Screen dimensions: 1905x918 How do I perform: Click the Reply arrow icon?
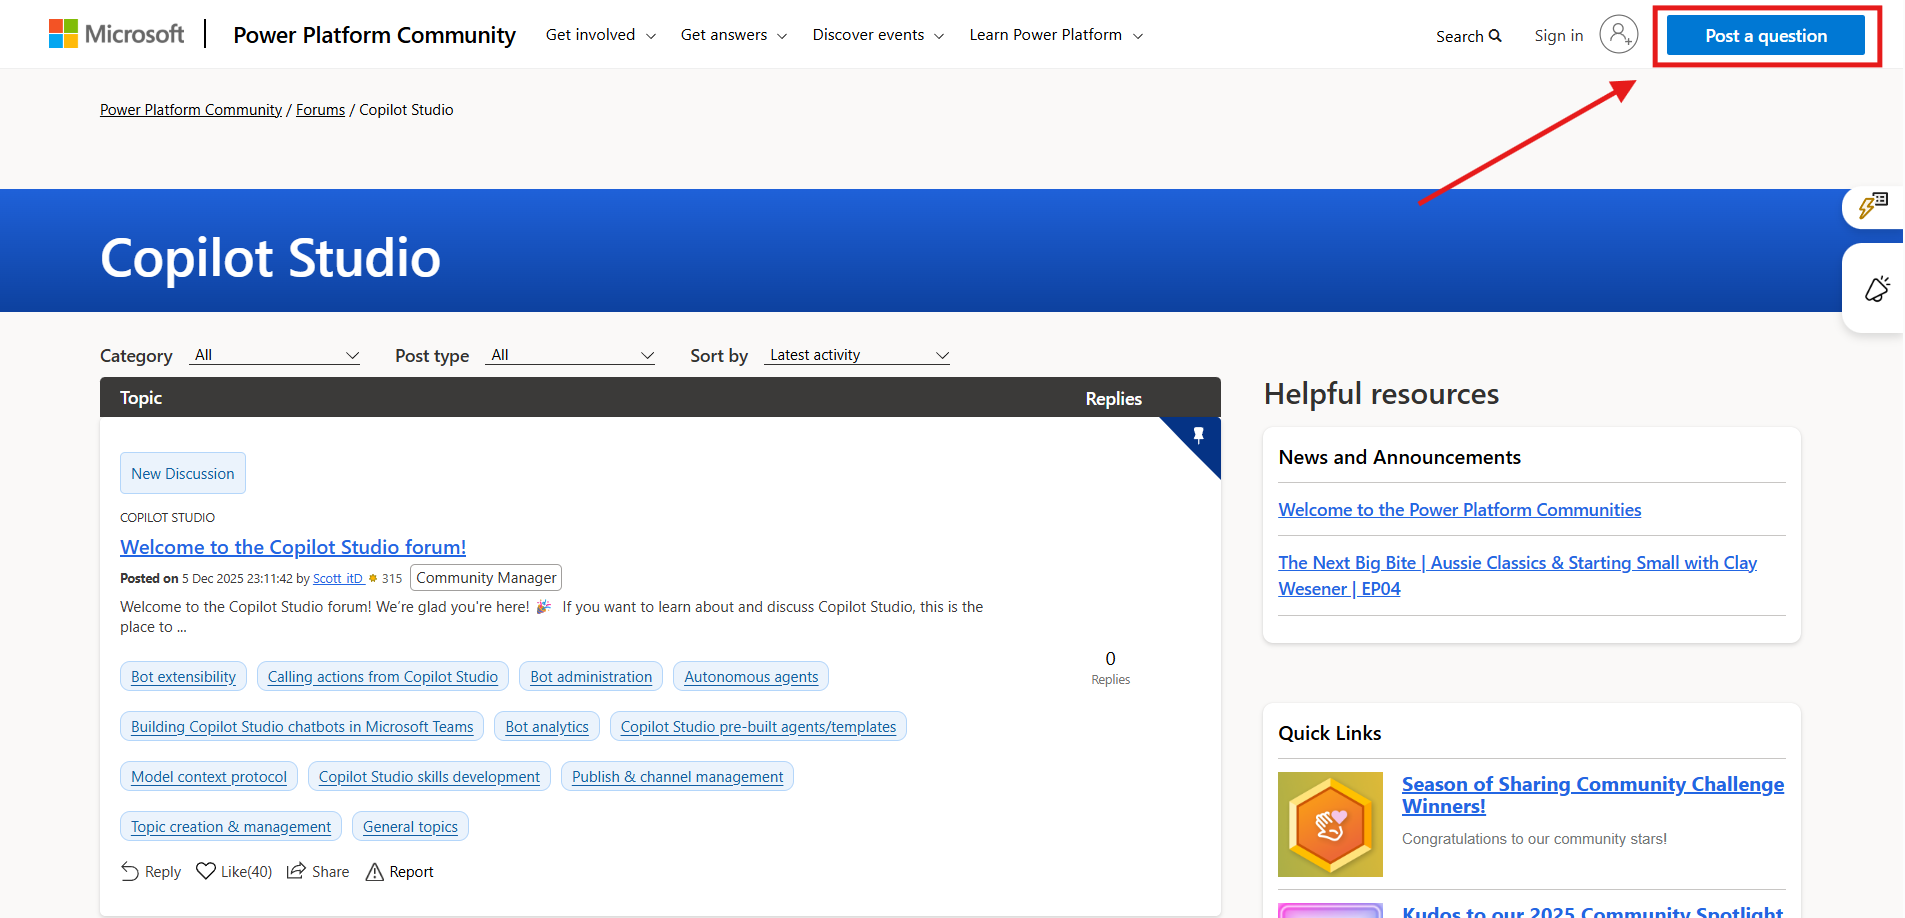pos(130,871)
